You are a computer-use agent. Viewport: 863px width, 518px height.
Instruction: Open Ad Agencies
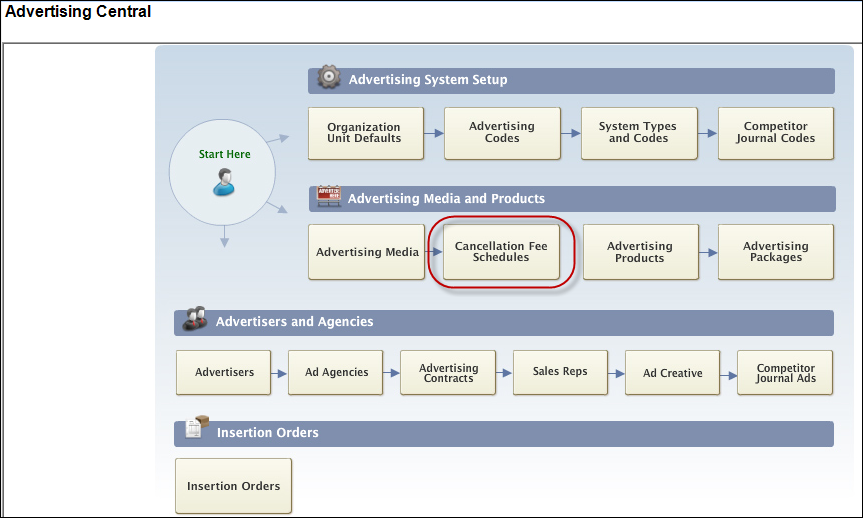(336, 373)
